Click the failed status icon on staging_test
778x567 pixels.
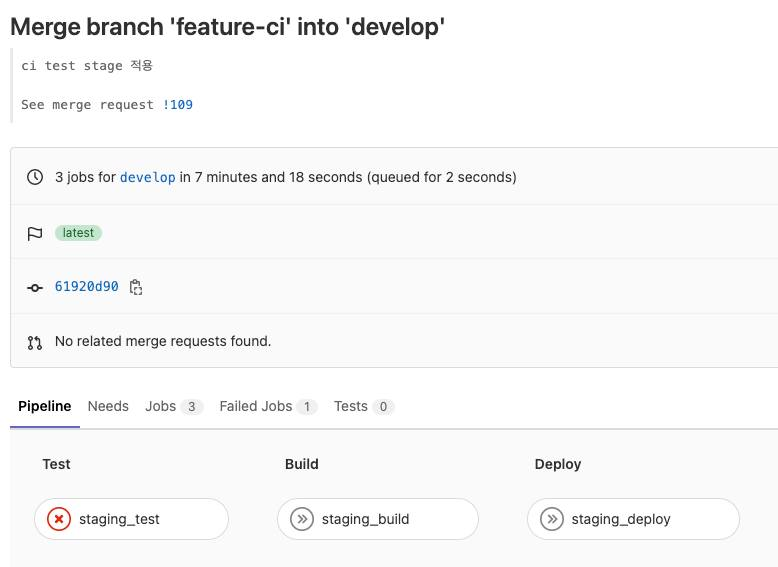pos(59,519)
